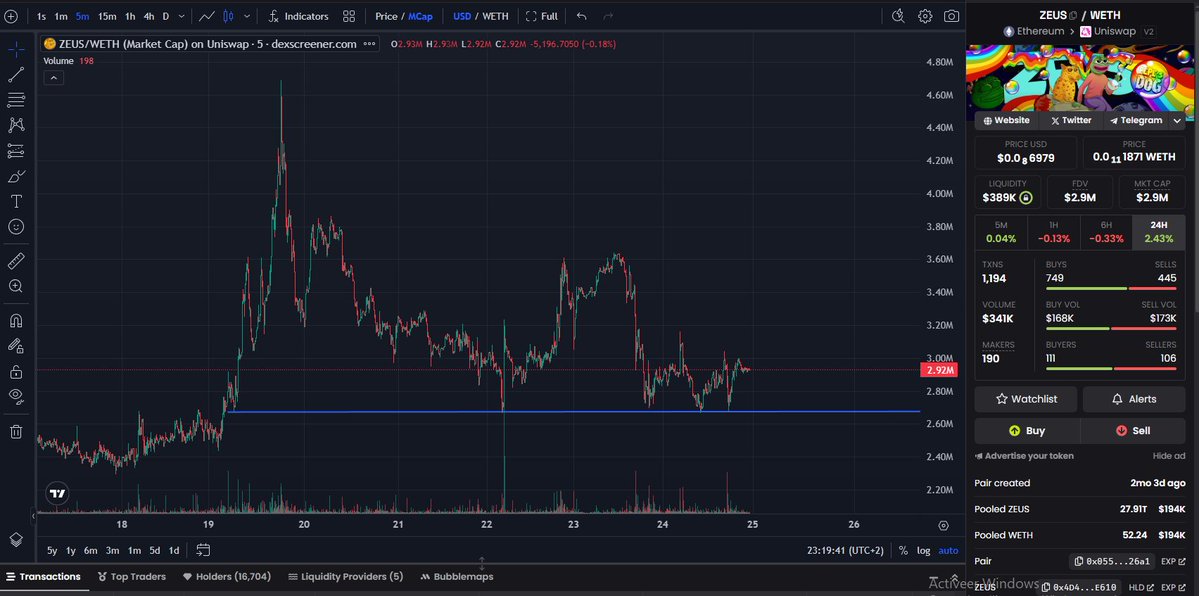Image resolution: width=1199 pixels, height=596 pixels.
Task: Show chart in USD
Action: (462, 16)
